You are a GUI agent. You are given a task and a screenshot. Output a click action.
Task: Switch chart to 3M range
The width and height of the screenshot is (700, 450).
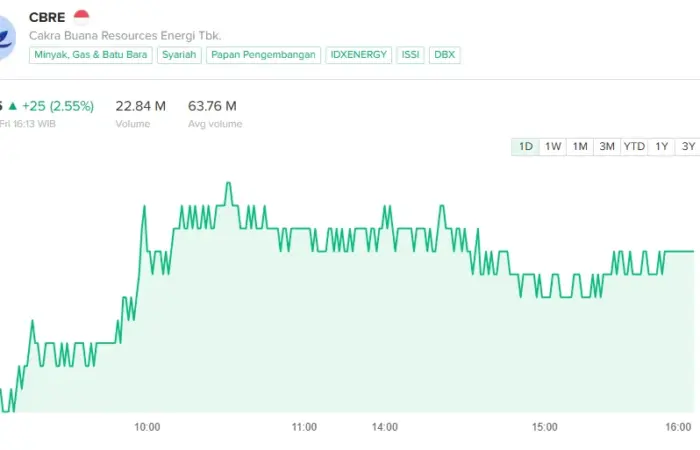607,146
